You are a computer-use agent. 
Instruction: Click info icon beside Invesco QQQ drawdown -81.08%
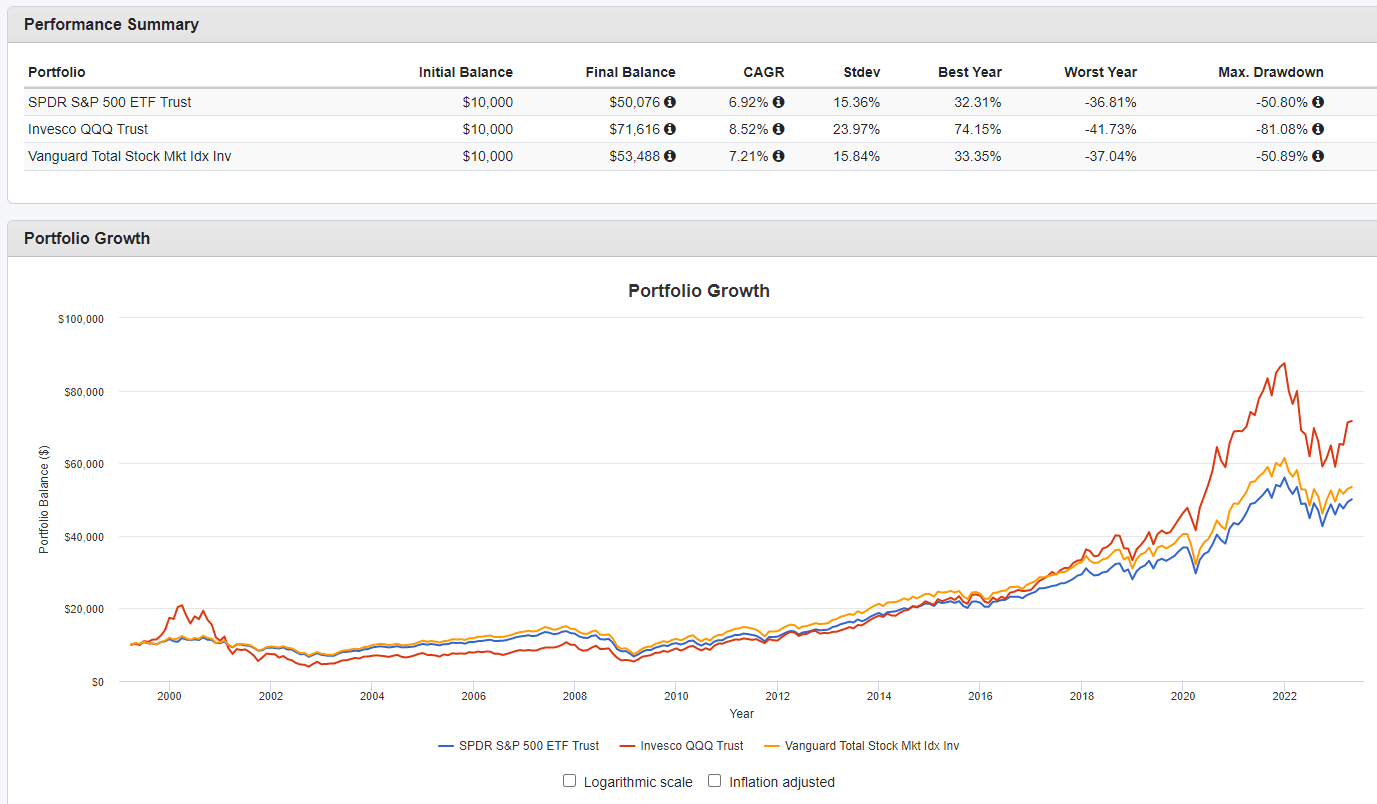[x=1318, y=129]
